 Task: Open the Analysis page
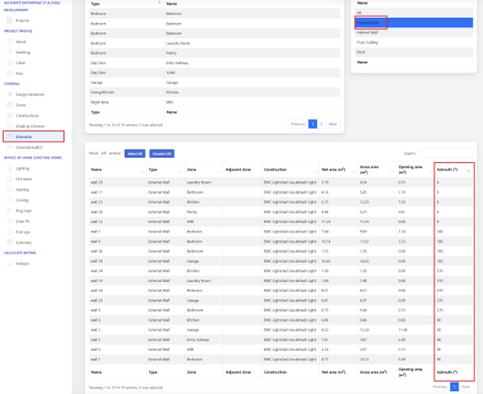(22, 264)
